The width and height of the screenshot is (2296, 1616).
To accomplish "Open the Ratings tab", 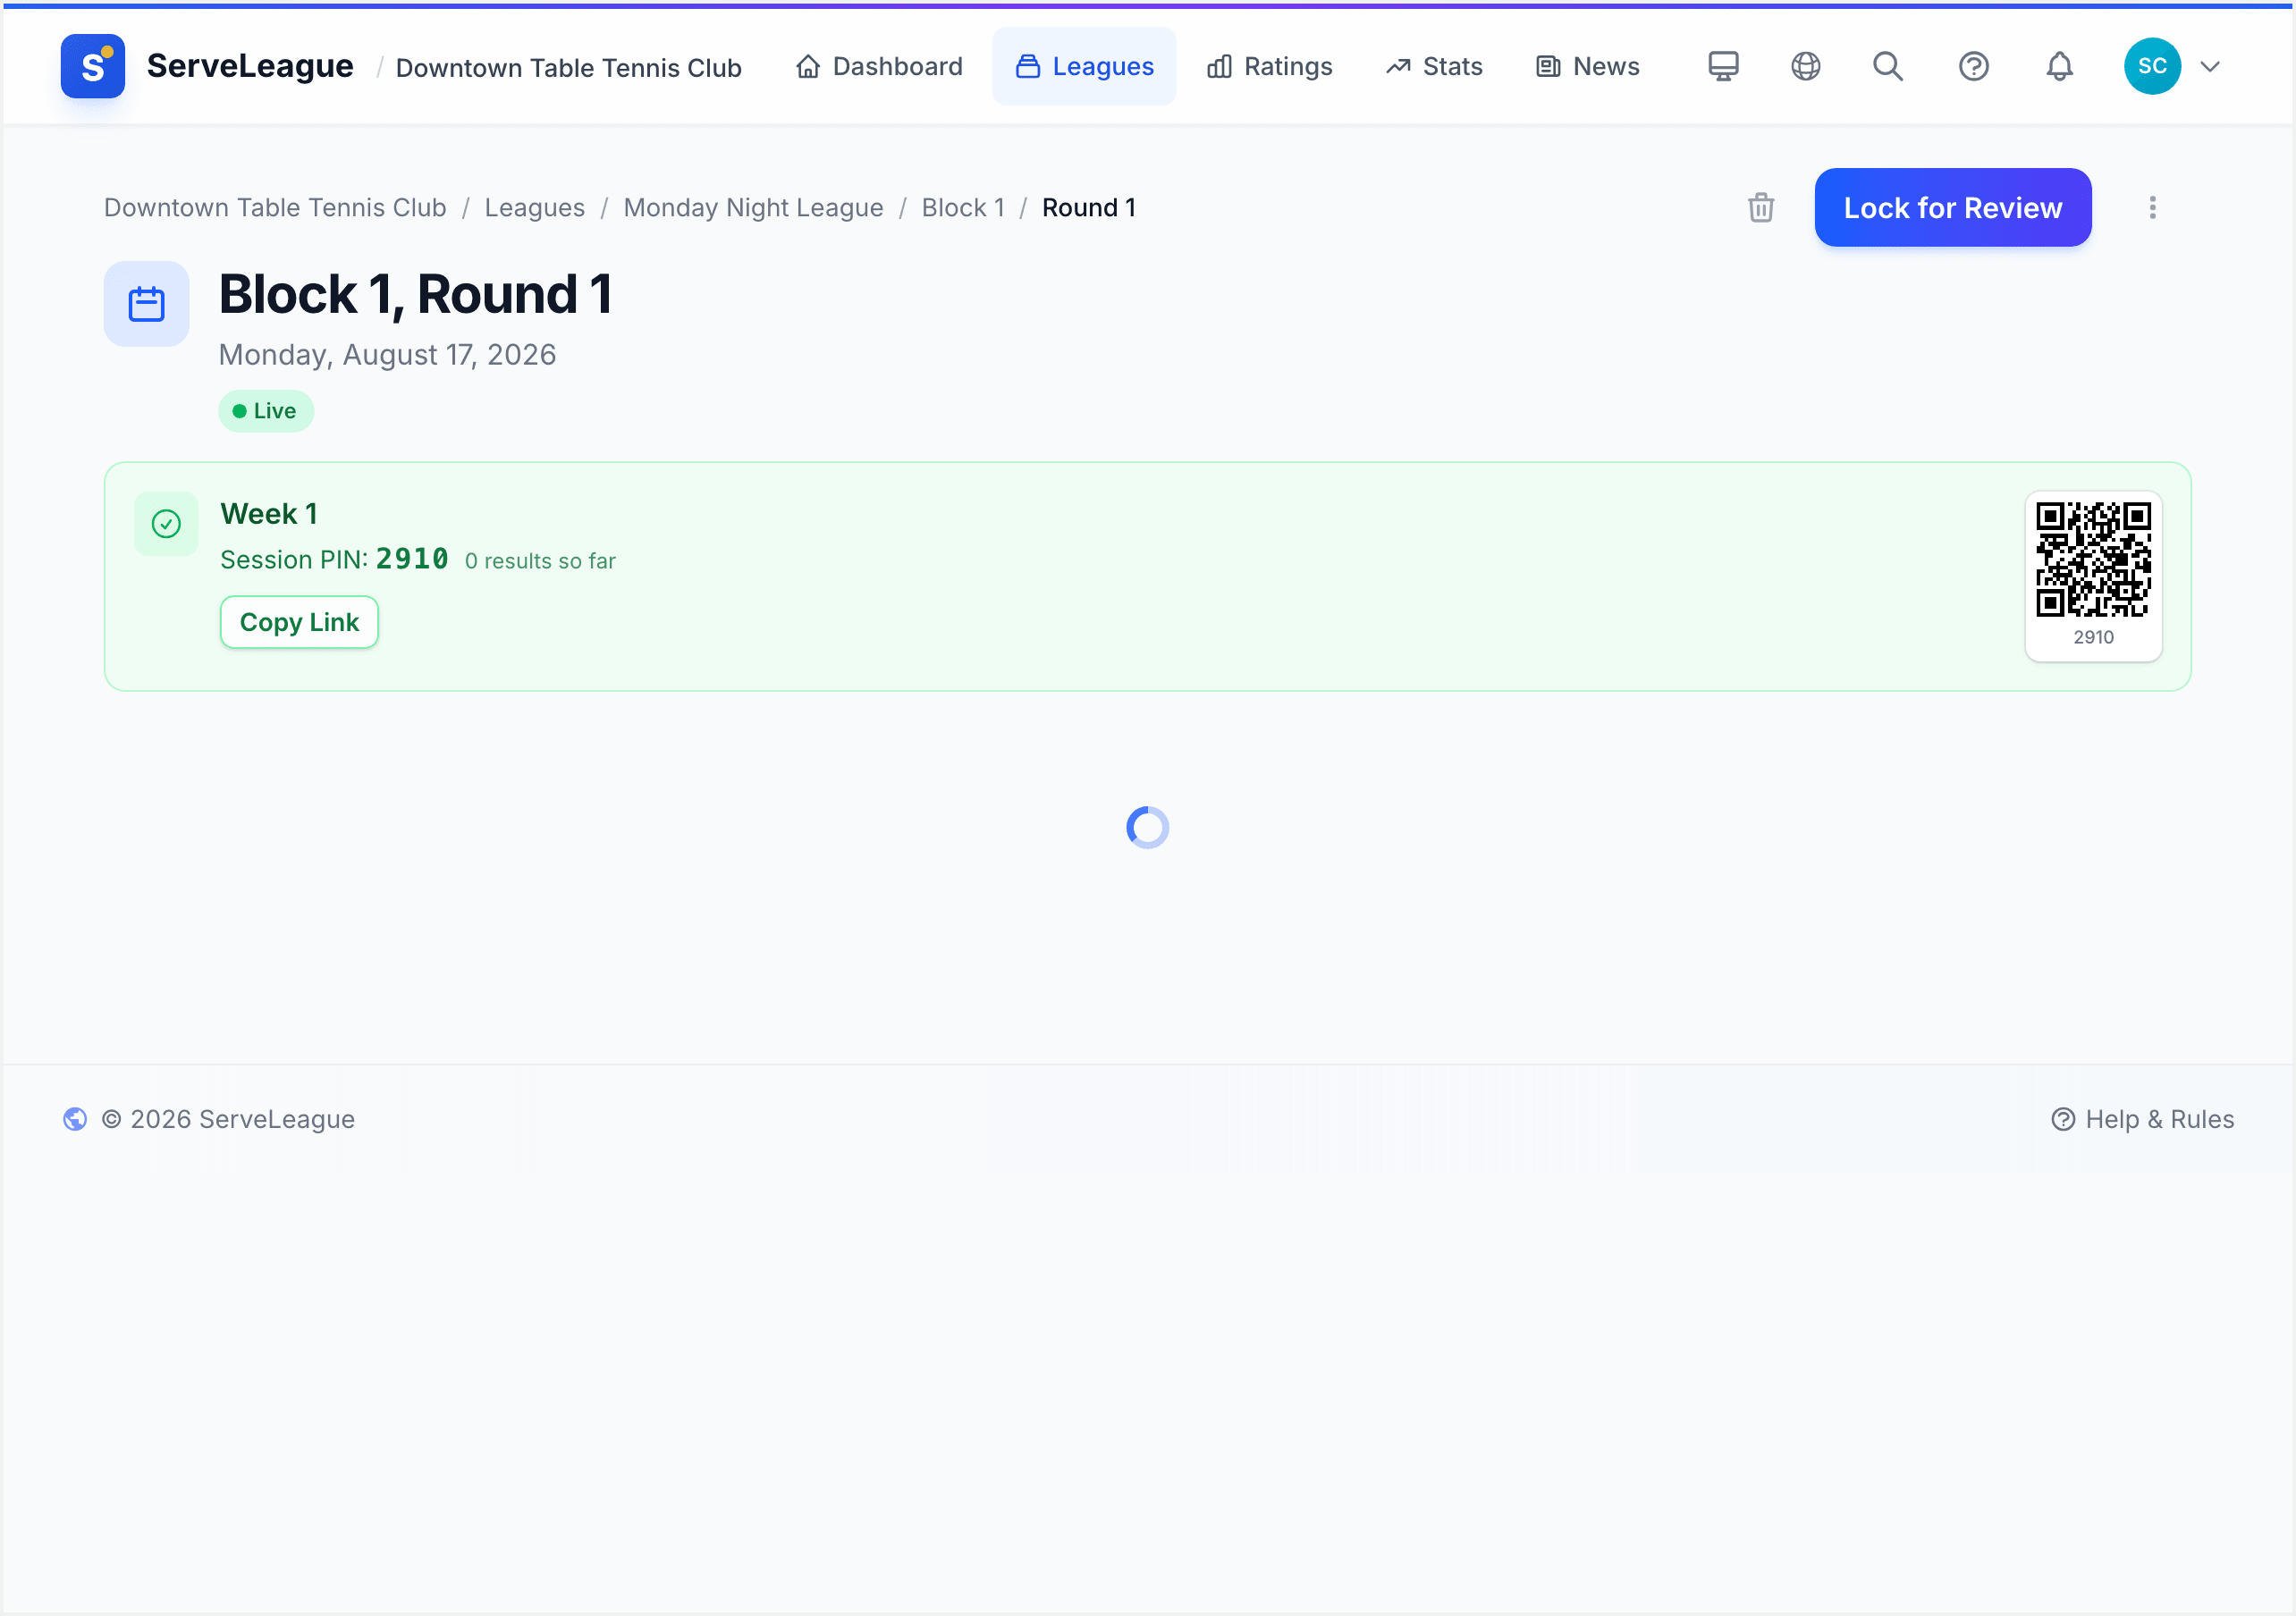I will pyautogui.click(x=1269, y=66).
